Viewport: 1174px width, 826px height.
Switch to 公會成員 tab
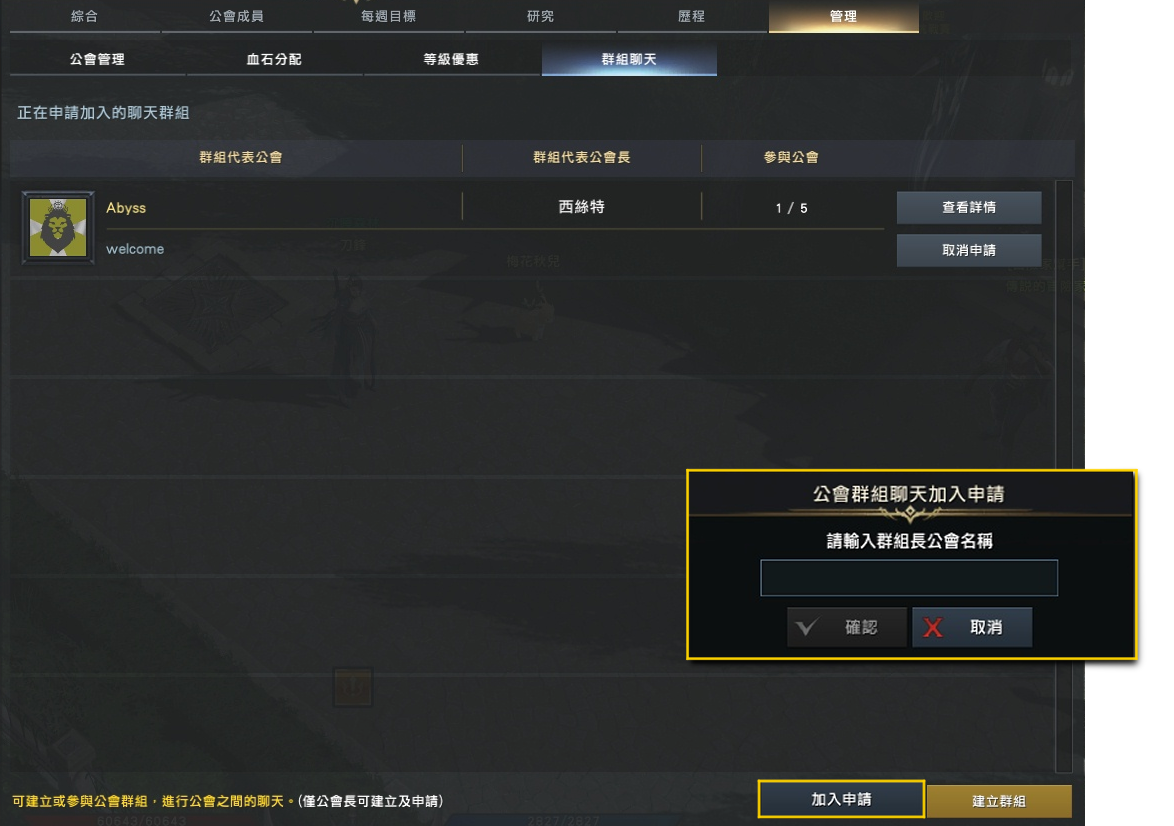(237, 16)
